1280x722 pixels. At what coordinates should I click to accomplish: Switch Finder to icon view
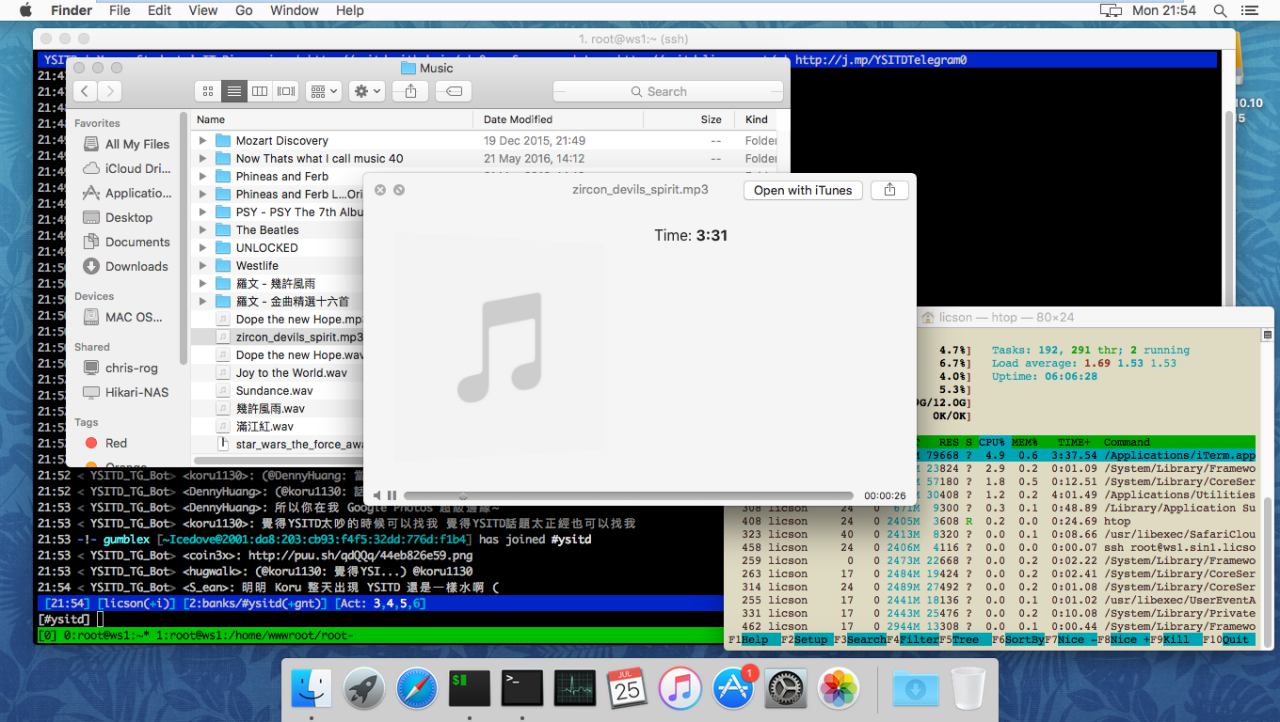click(207, 91)
